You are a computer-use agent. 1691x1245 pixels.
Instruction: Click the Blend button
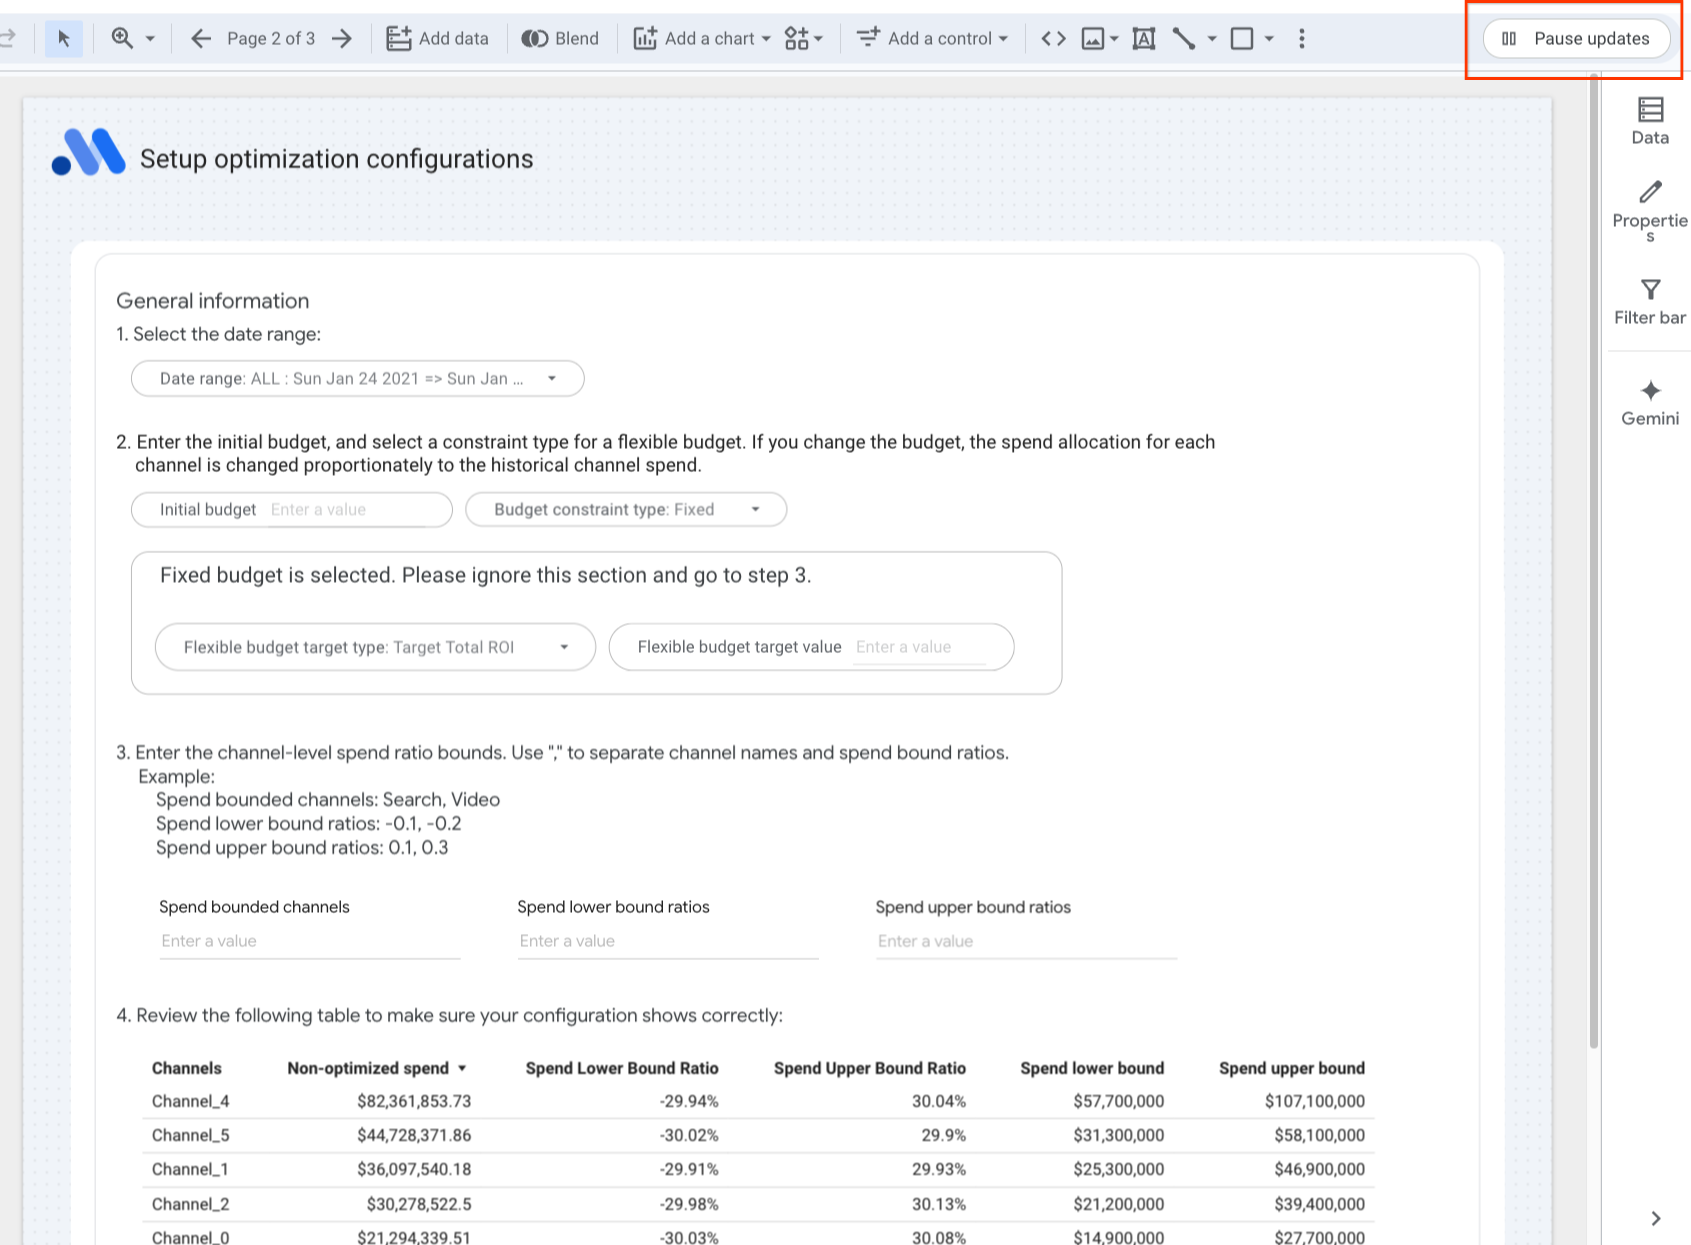560,39
